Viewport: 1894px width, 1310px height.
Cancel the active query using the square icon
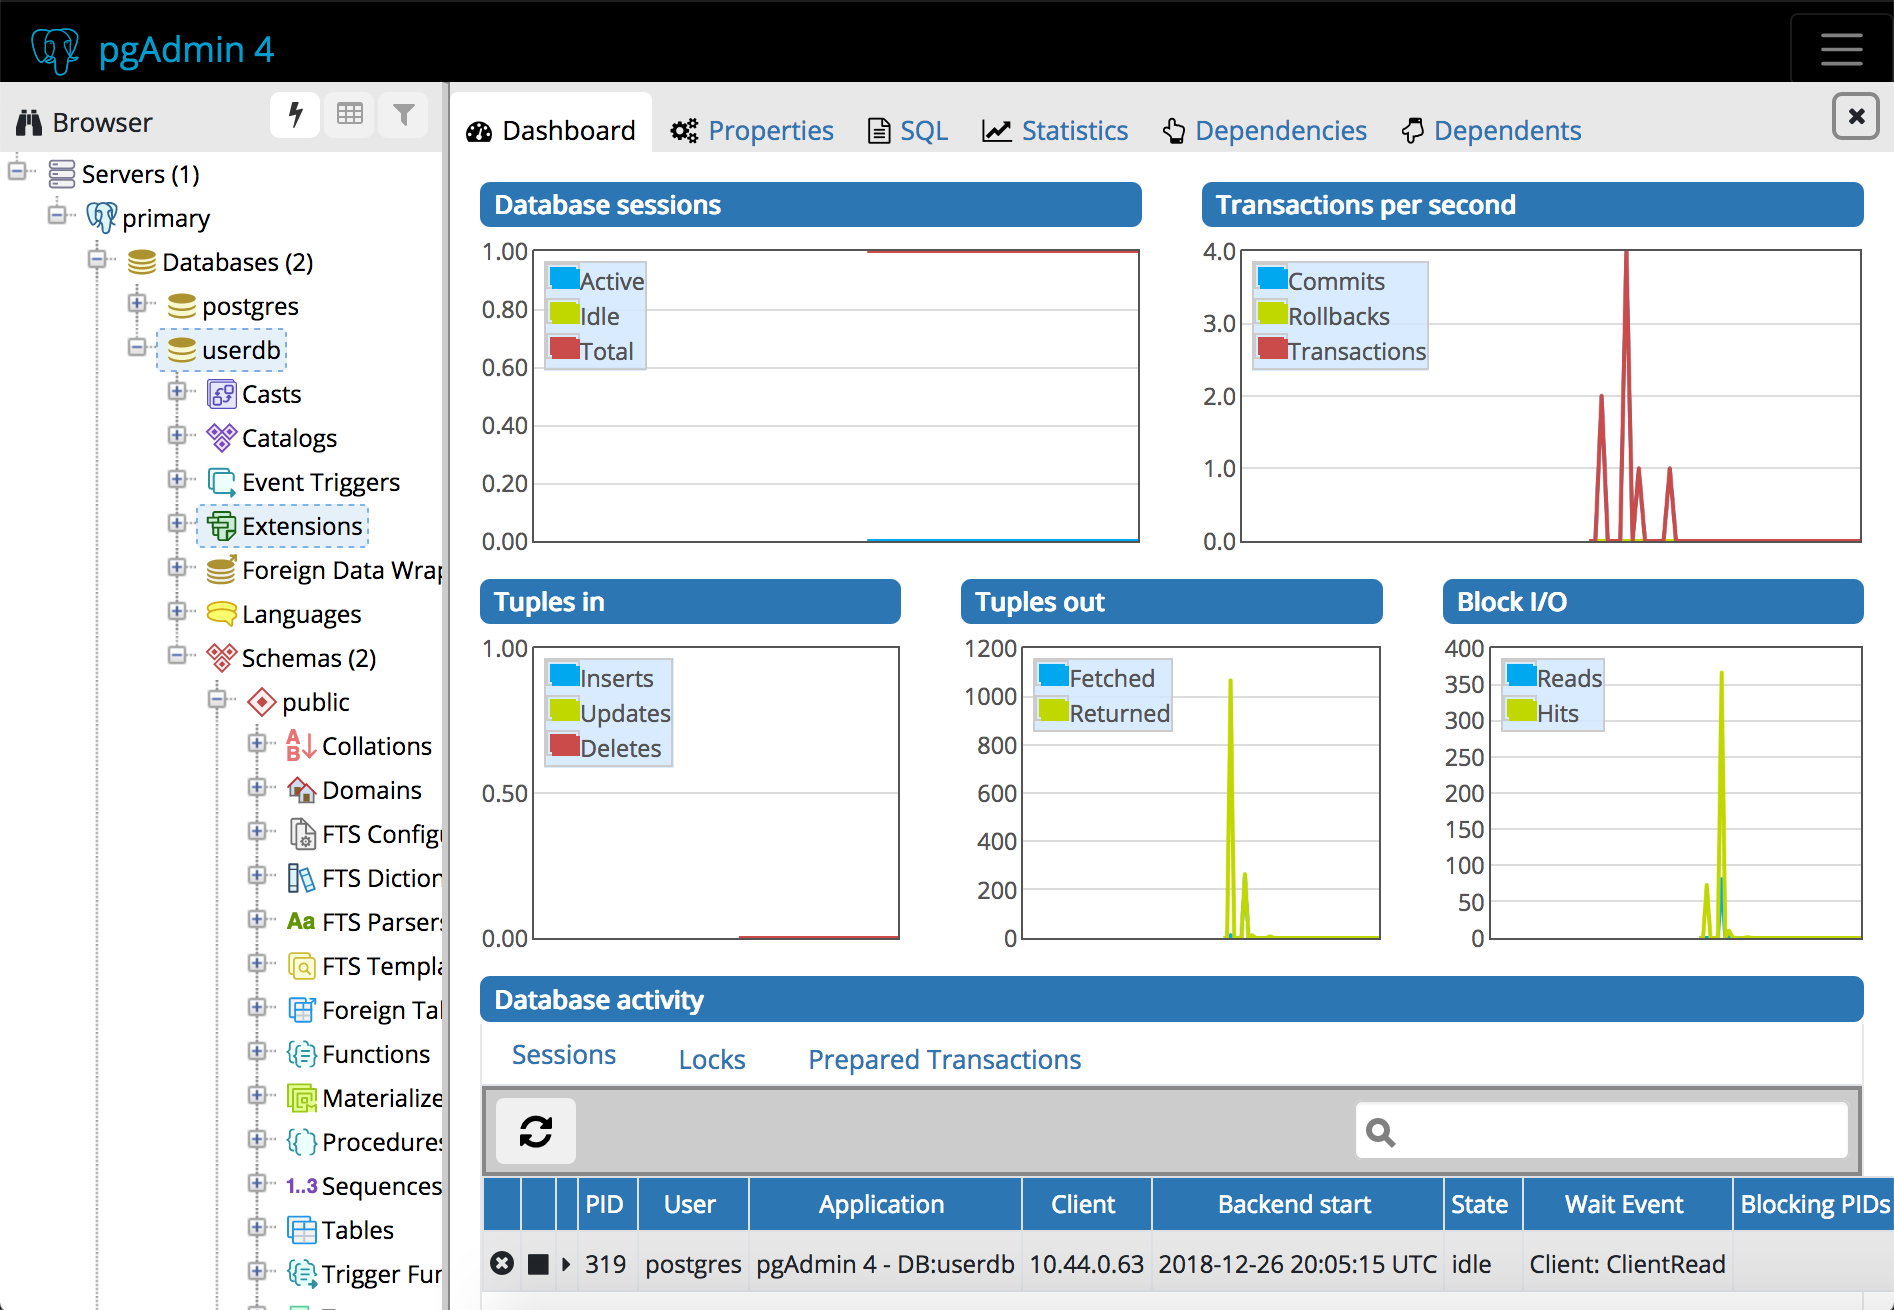pyautogui.click(x=538, y=1264)
